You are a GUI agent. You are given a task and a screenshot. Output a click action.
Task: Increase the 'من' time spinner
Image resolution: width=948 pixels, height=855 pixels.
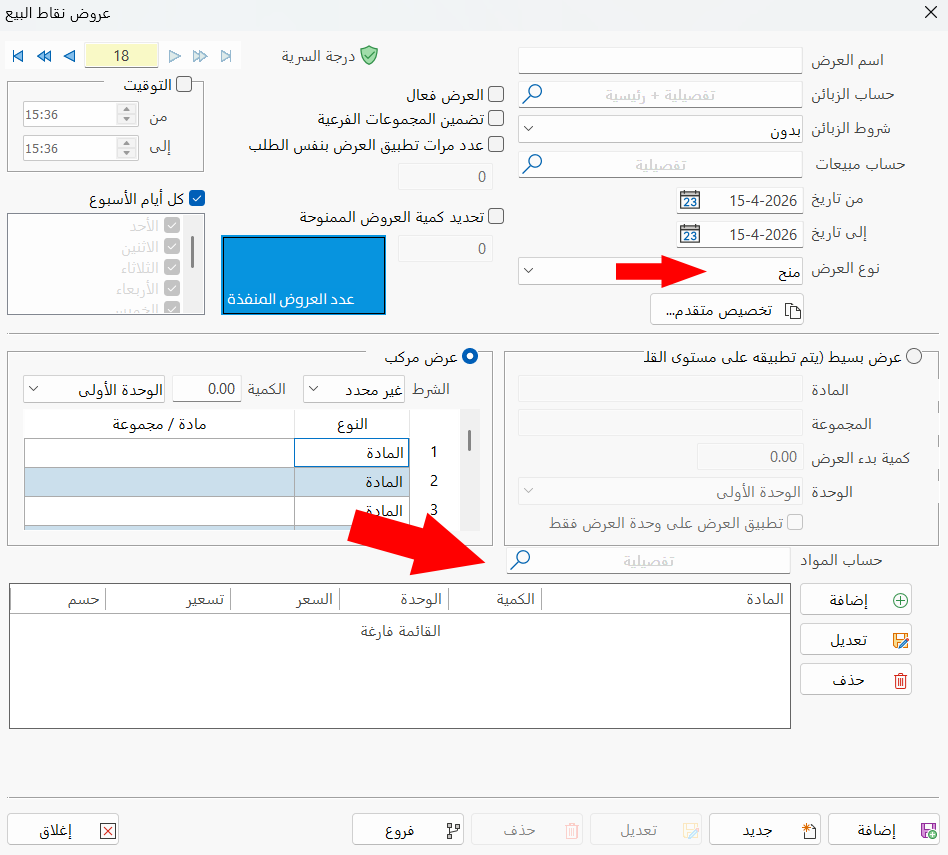pos(126,109)
